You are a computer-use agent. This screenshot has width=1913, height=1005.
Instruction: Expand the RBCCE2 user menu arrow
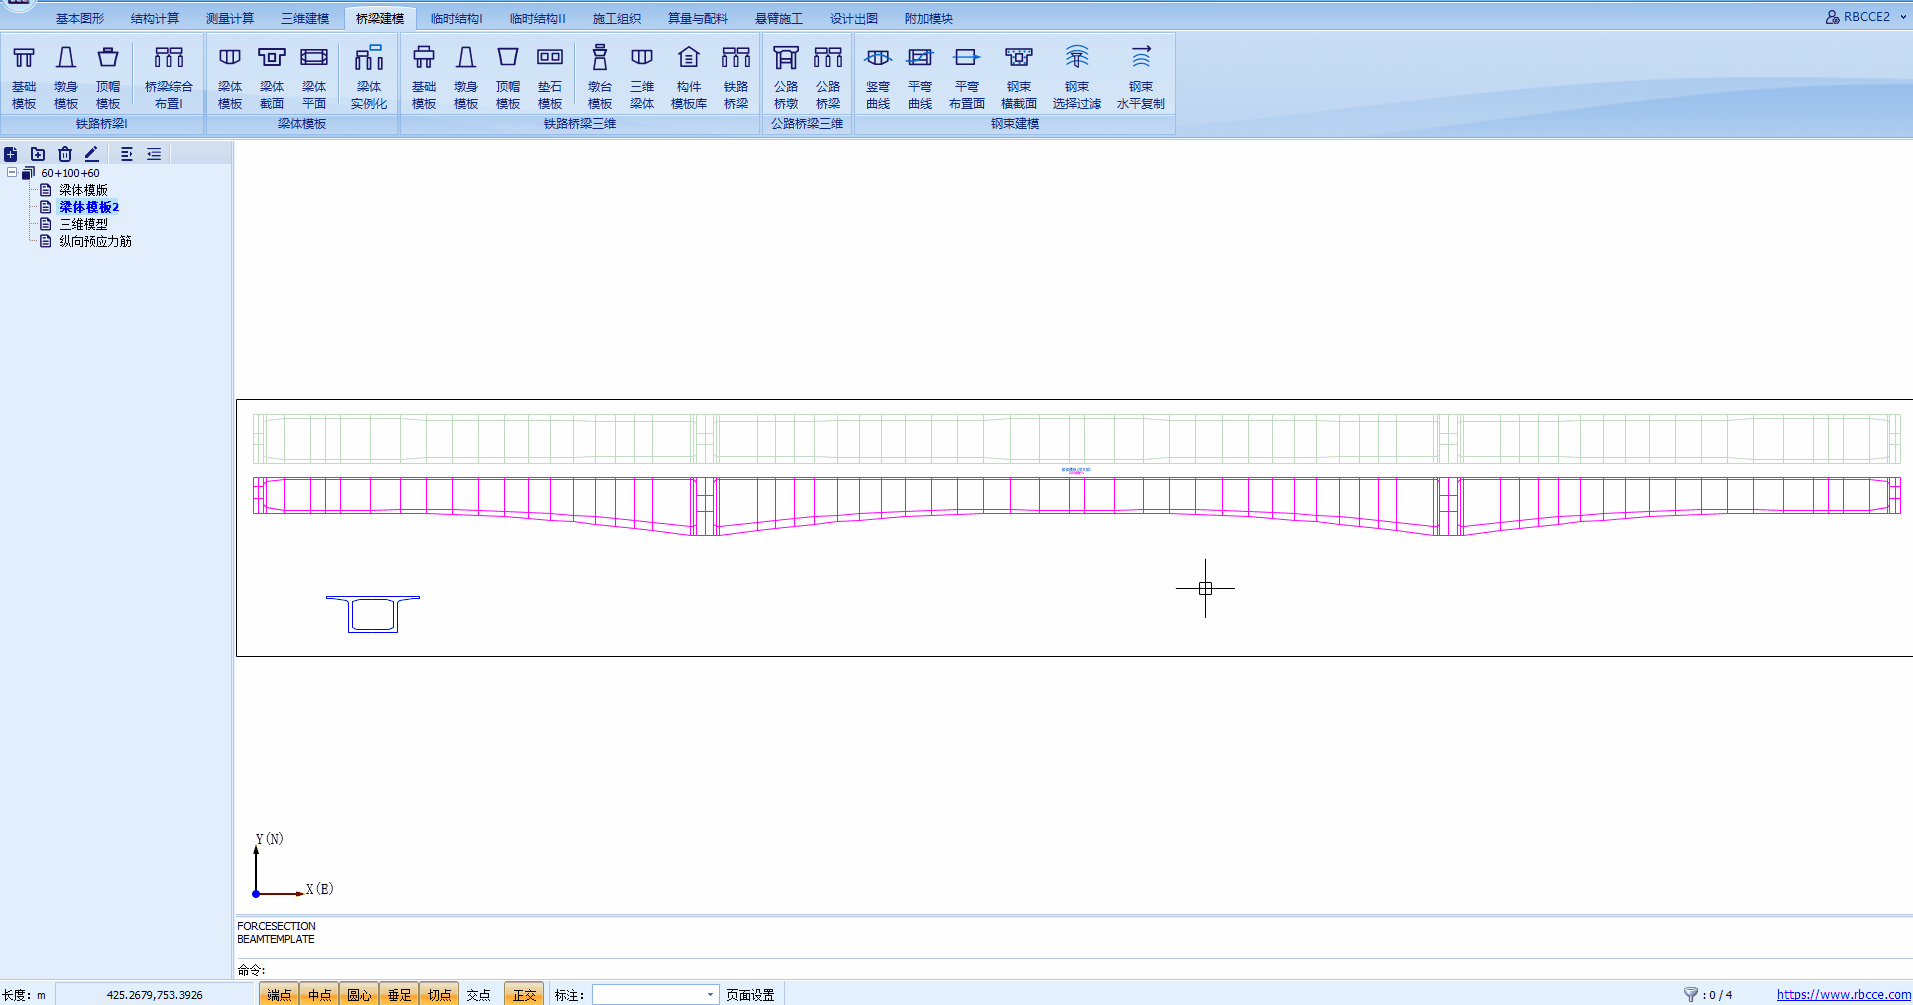(x=1903, y=17)
